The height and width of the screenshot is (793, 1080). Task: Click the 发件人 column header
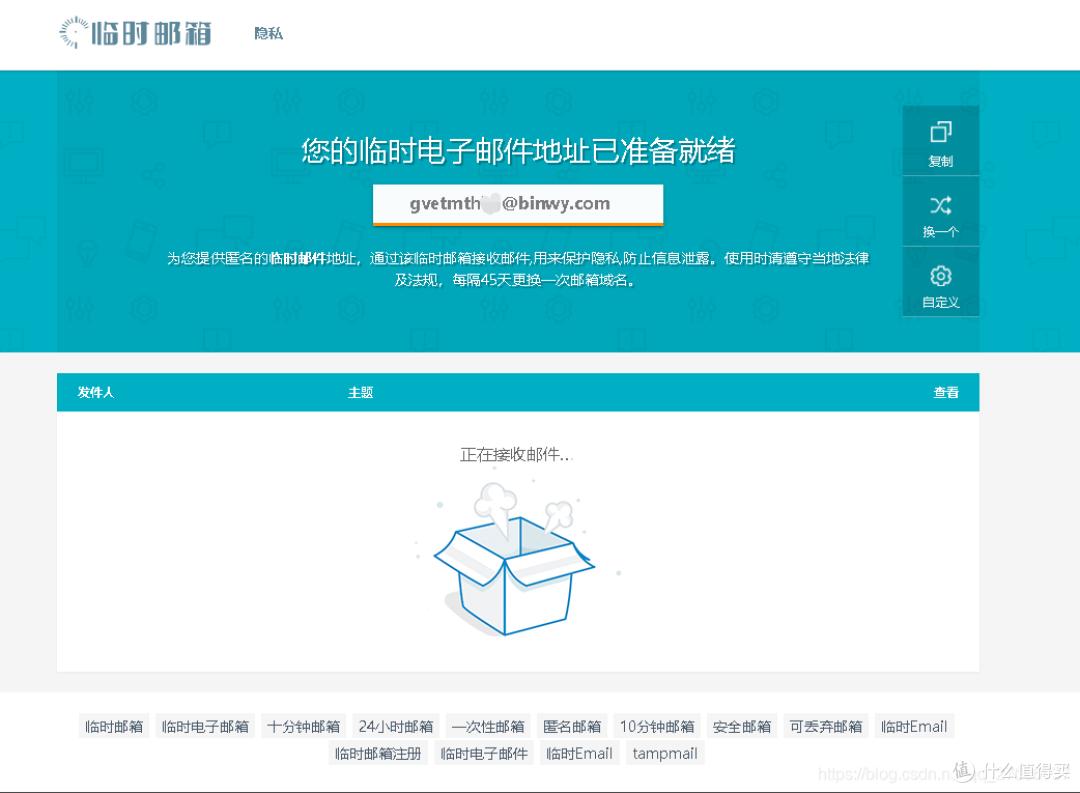95,392
